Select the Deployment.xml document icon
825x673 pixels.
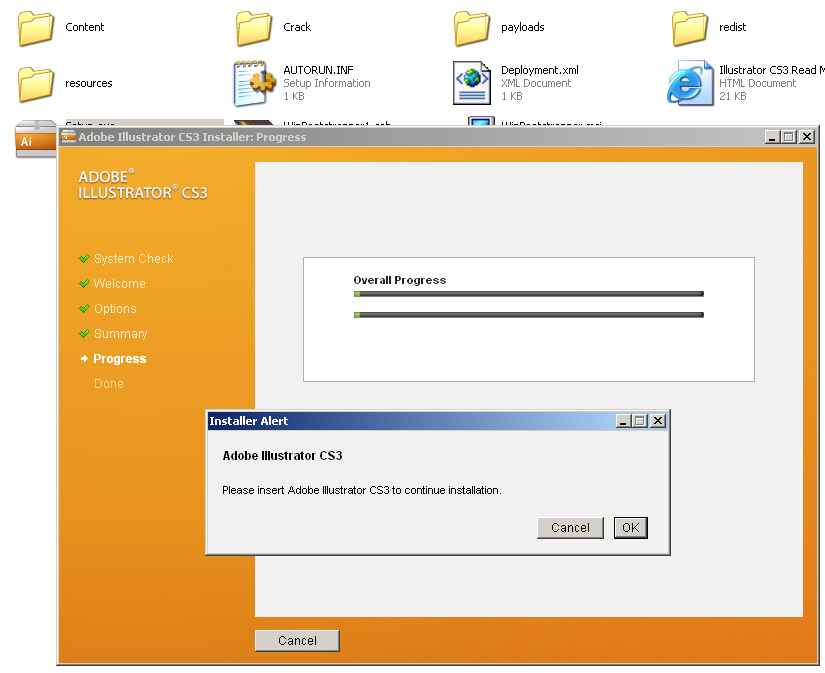pyautogui.click(x=472, y=83)
